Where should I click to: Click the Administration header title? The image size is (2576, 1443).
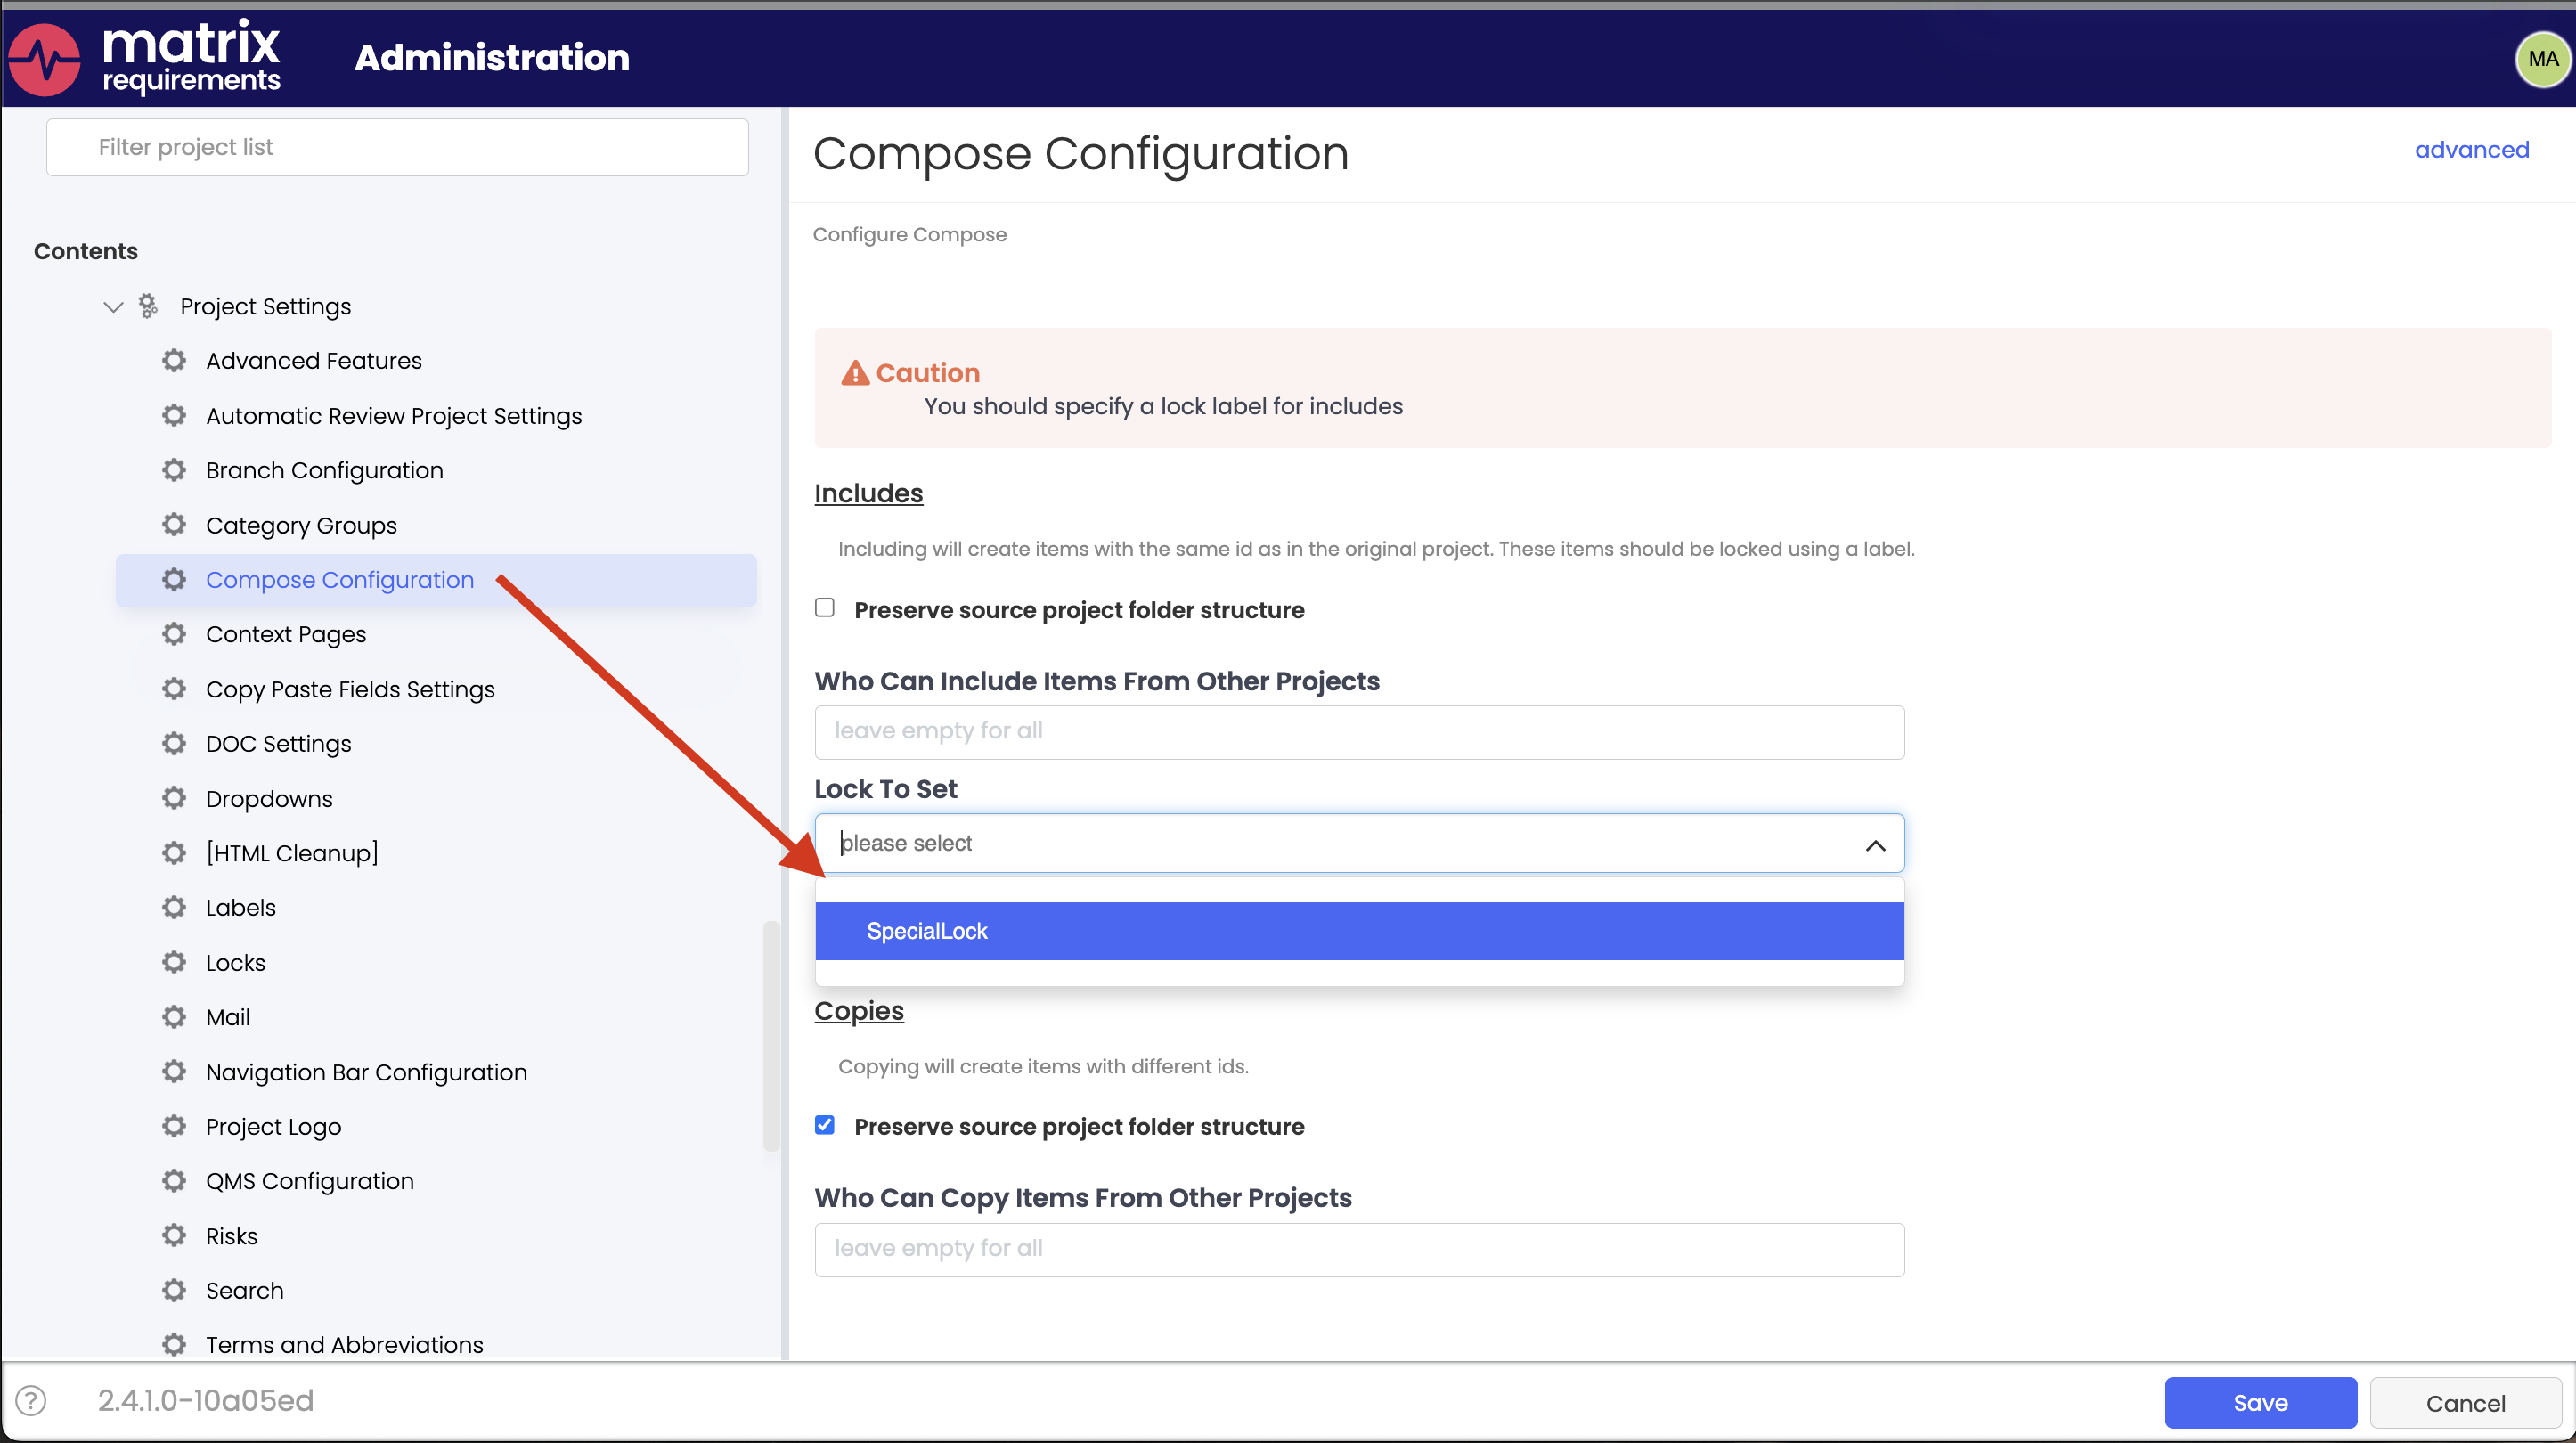tap(492, 57)
